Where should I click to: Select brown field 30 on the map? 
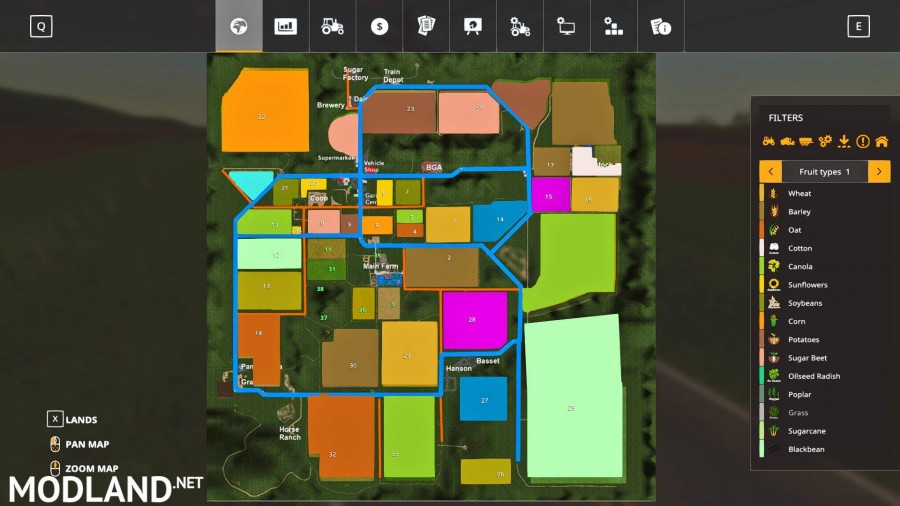click(350, 358)
